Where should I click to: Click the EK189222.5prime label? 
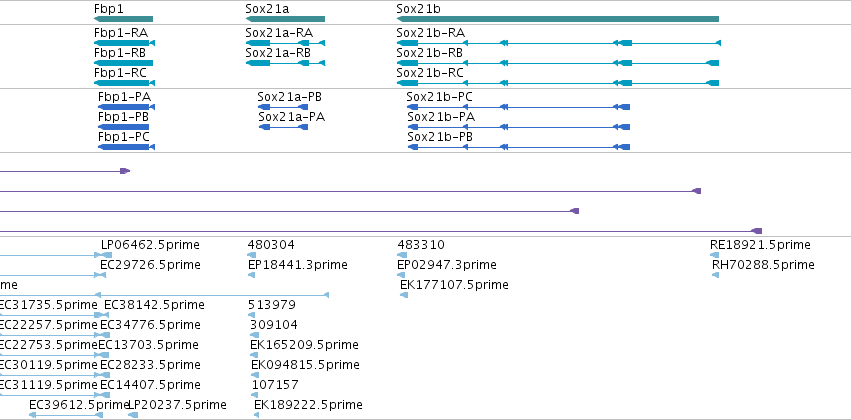pyautogui.click(x=308, y=405)
